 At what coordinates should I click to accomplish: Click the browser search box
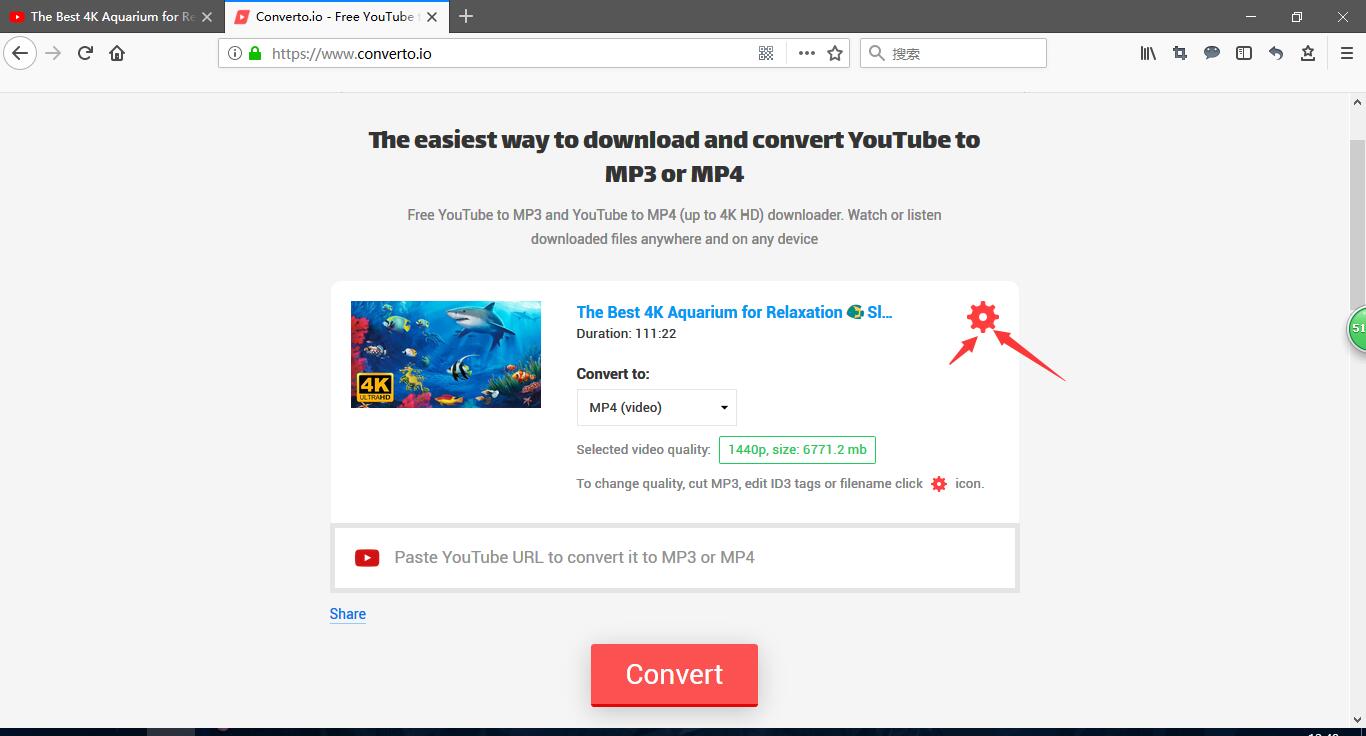click(x=953, y=53)
